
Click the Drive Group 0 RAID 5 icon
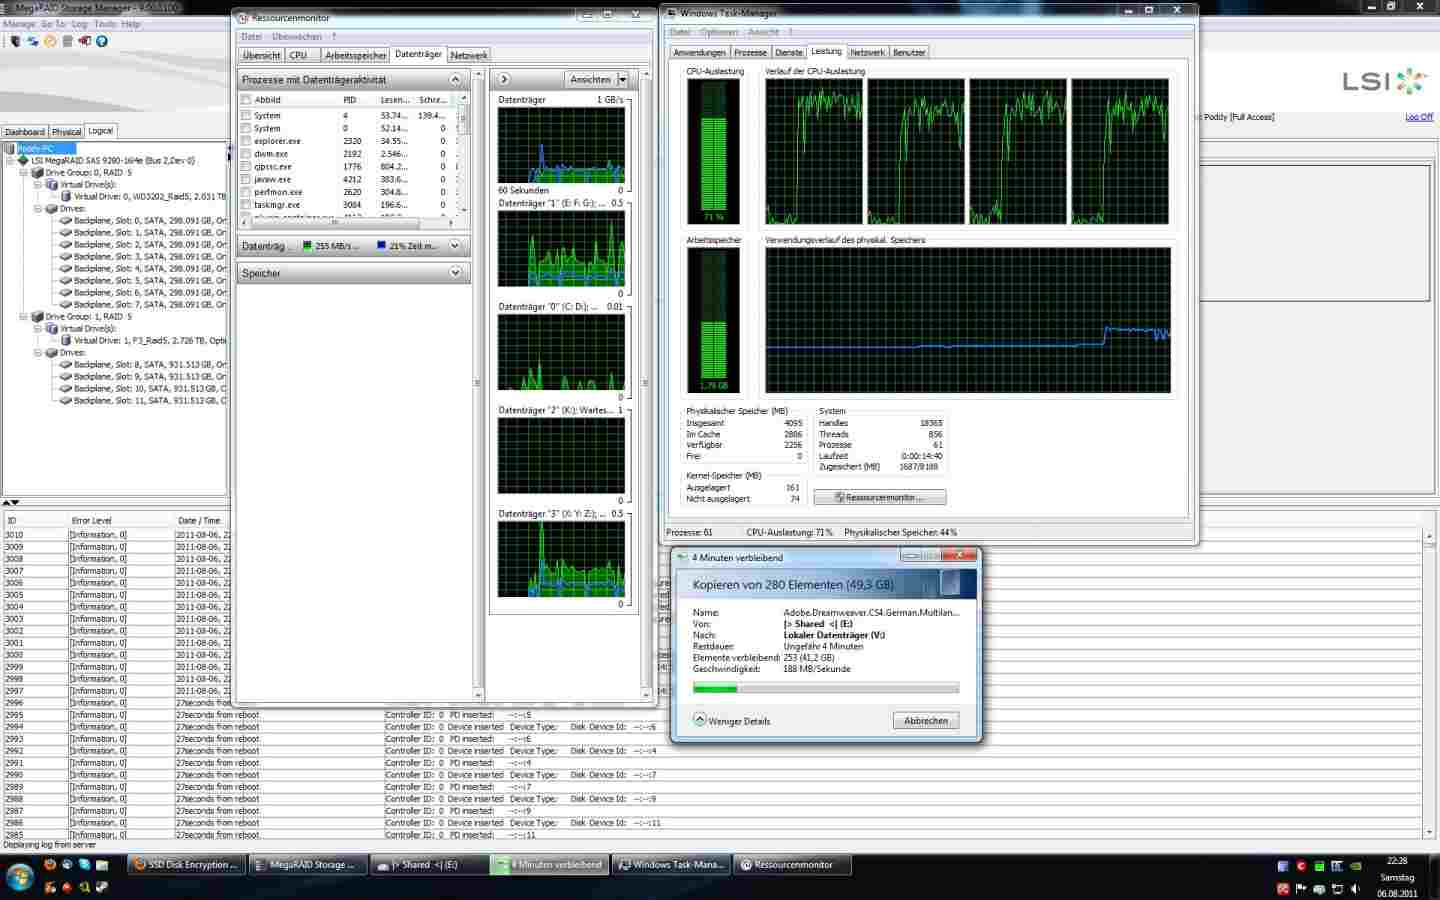coord(37,172)
